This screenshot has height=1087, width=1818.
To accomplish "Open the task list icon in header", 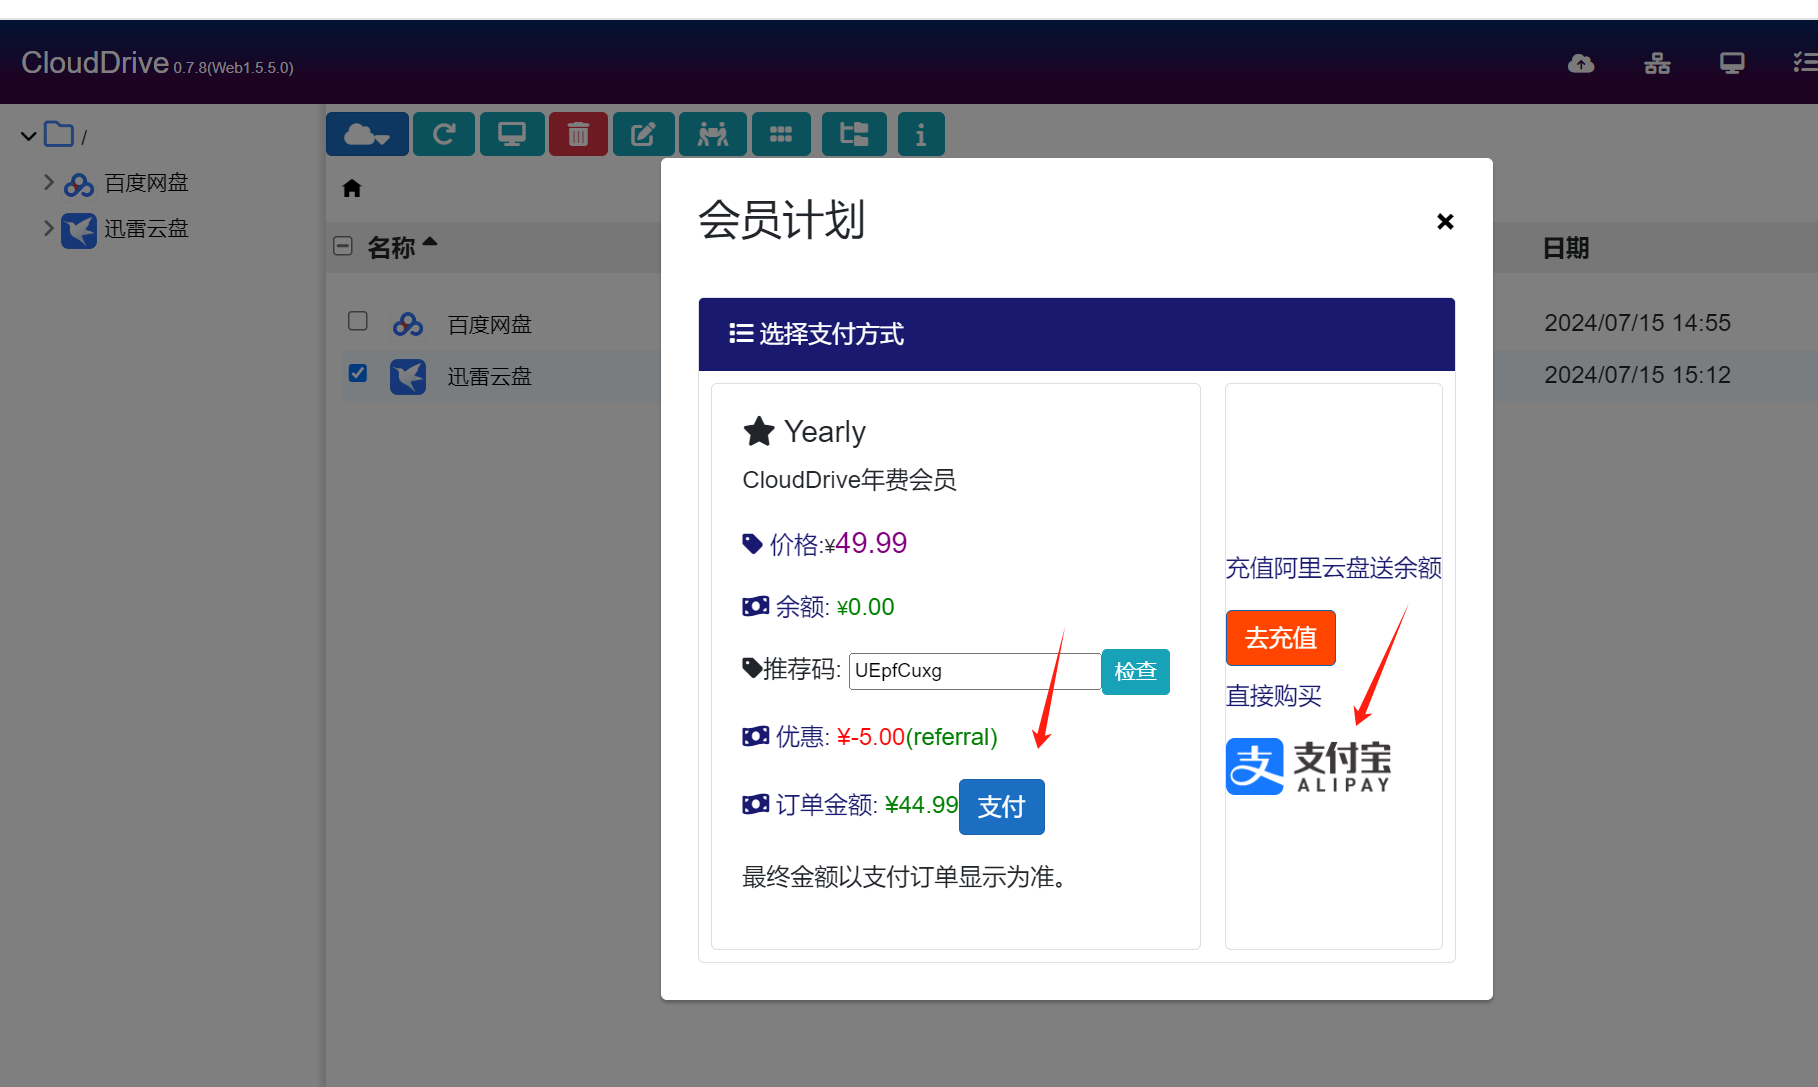I will click(x=1805, y=63).
